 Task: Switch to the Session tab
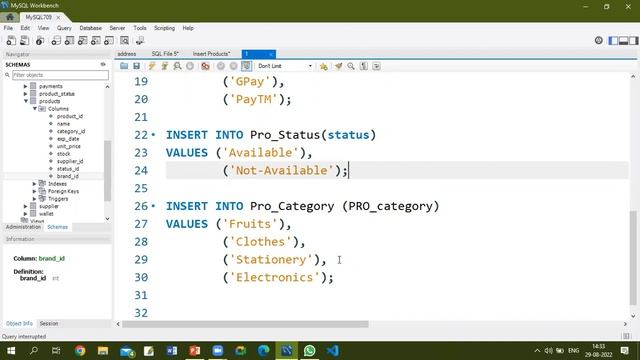coord(49,323)
